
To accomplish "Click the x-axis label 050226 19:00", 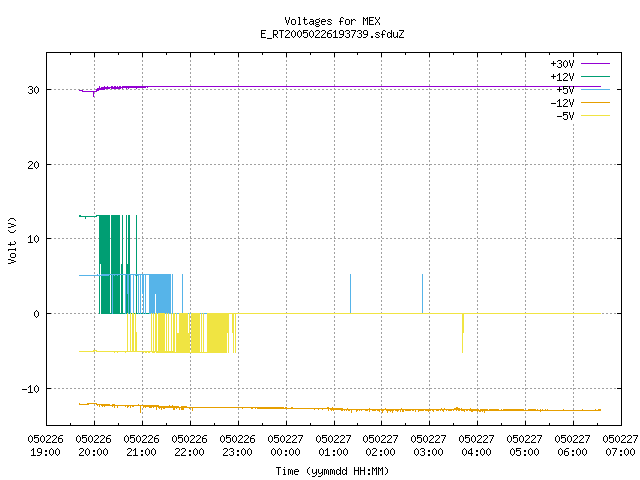I will pyautogui.click(x=45, y=446).
